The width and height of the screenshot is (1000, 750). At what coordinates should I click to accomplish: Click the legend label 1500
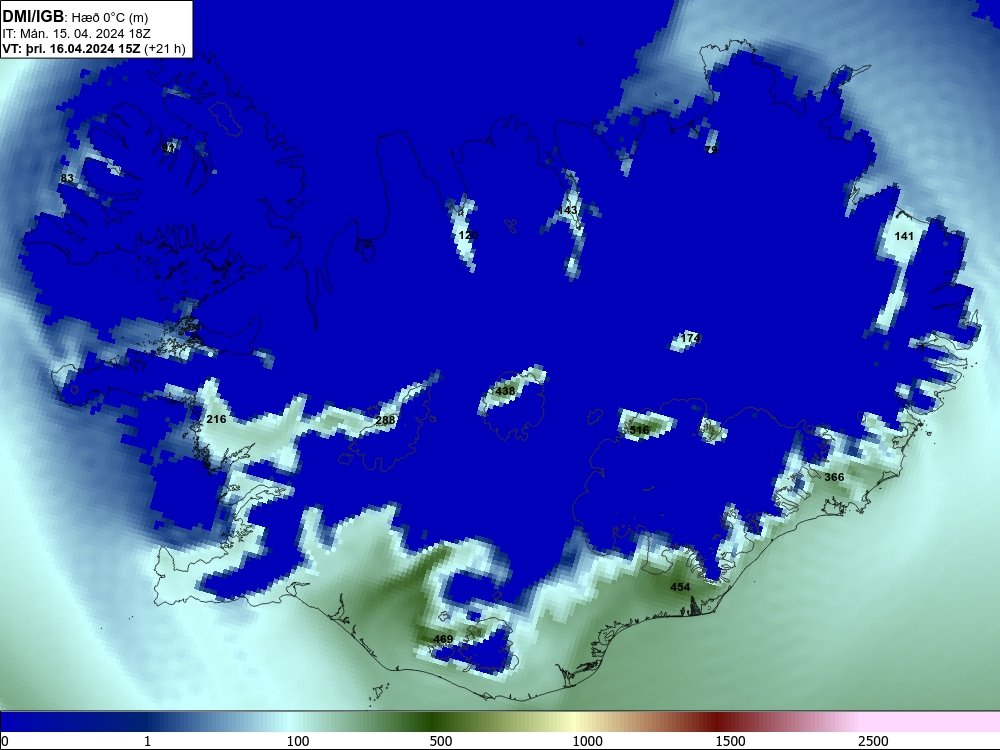pos(730,741)
